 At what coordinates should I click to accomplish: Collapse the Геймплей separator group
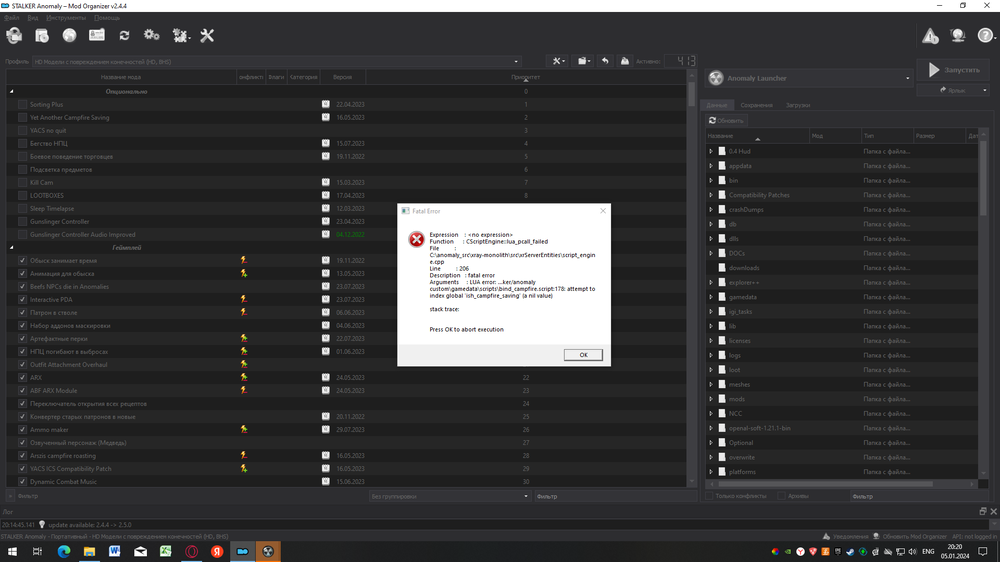click(11, 248)
